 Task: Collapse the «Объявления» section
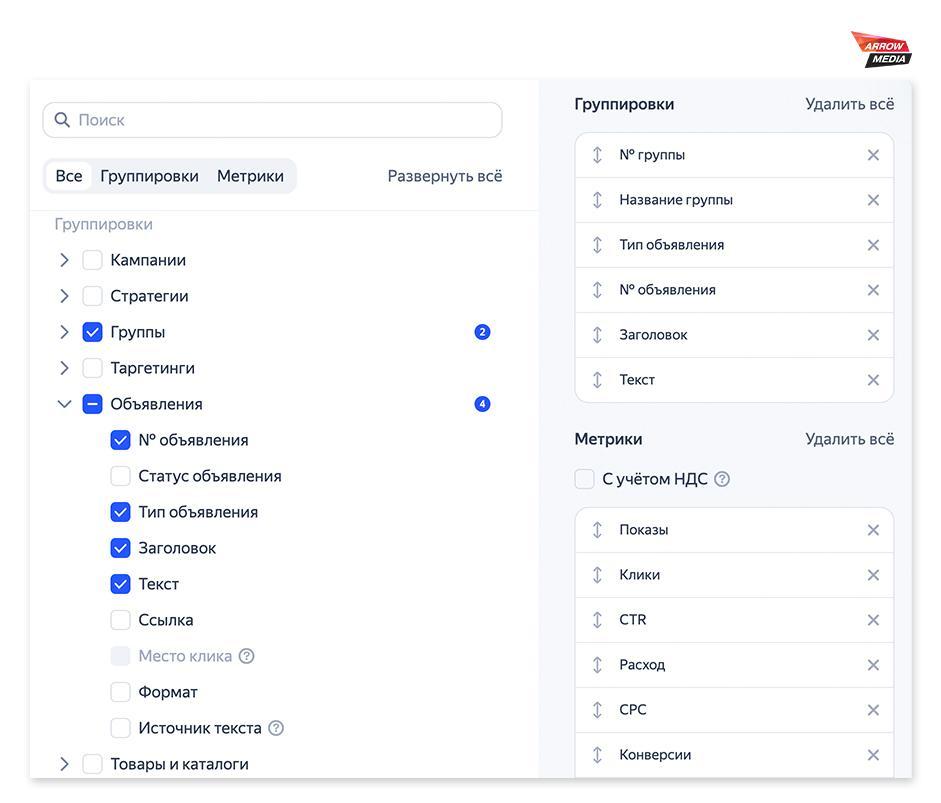[64, 403]
